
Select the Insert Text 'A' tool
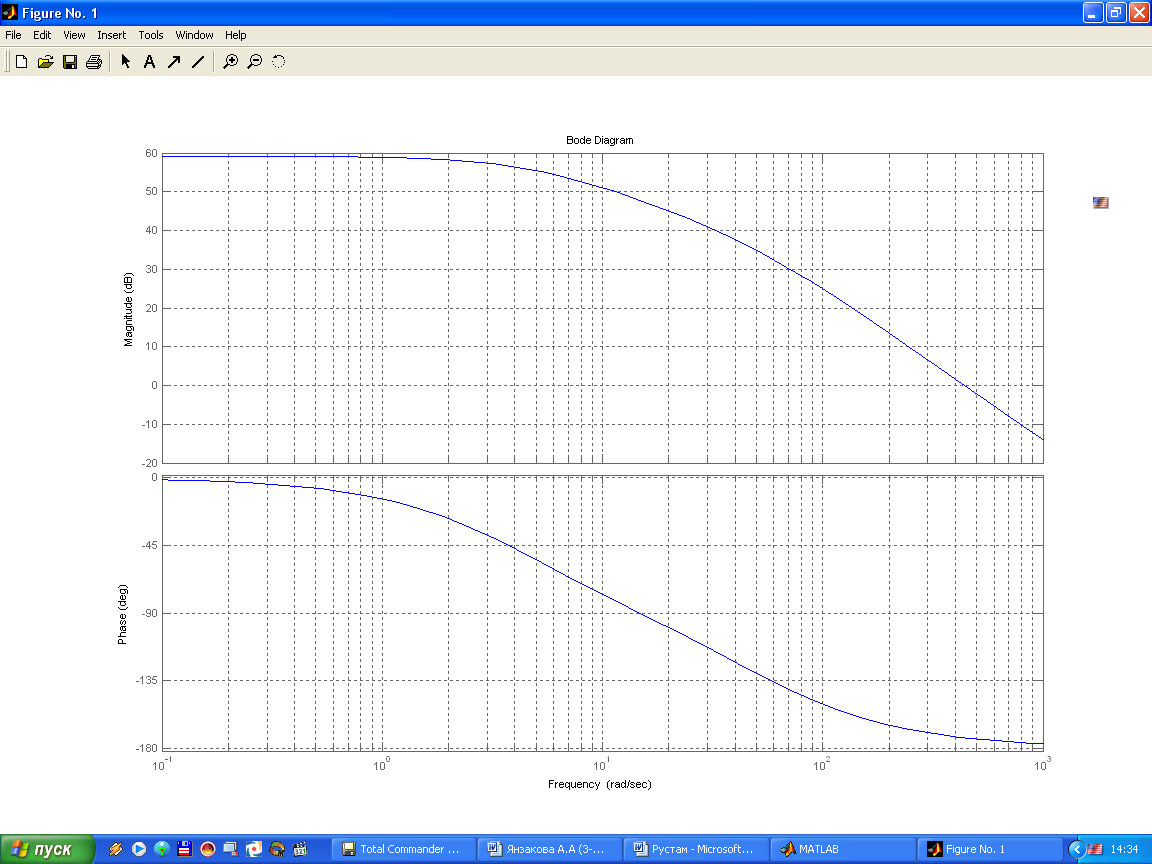pyautogui.click(x=149, y=62)
